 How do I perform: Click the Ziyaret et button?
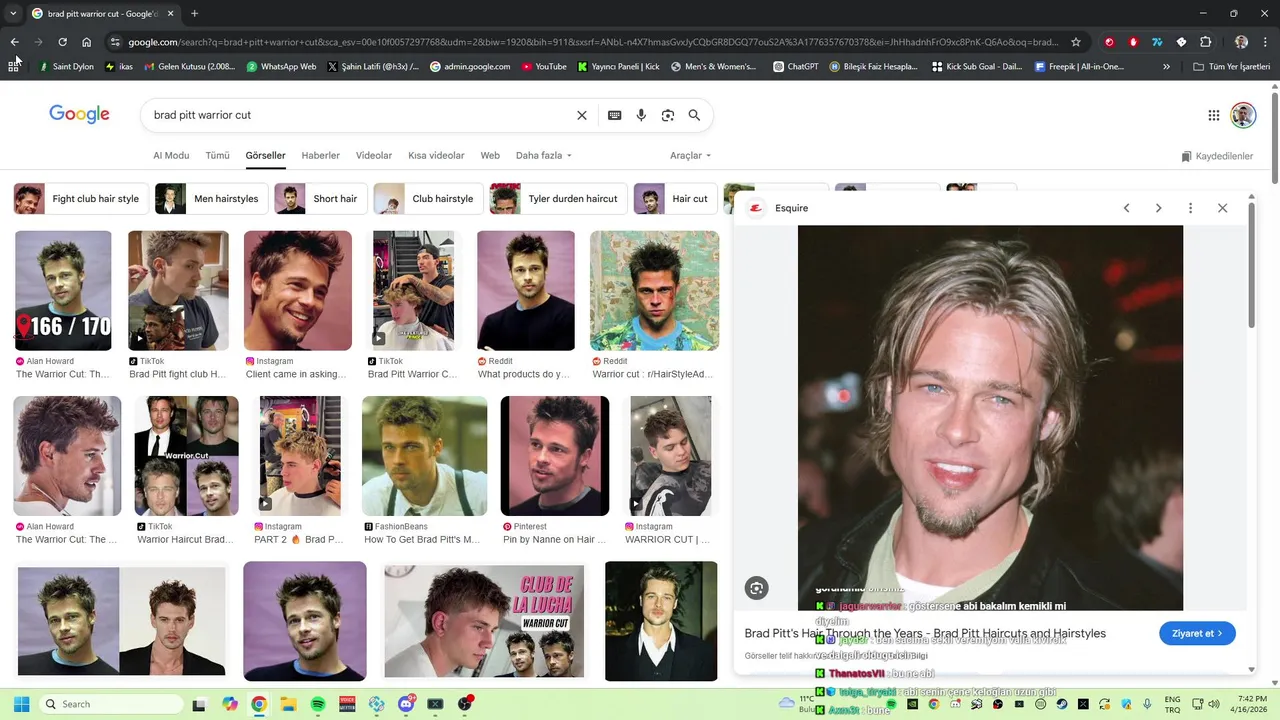click(x=1197, y=633)
